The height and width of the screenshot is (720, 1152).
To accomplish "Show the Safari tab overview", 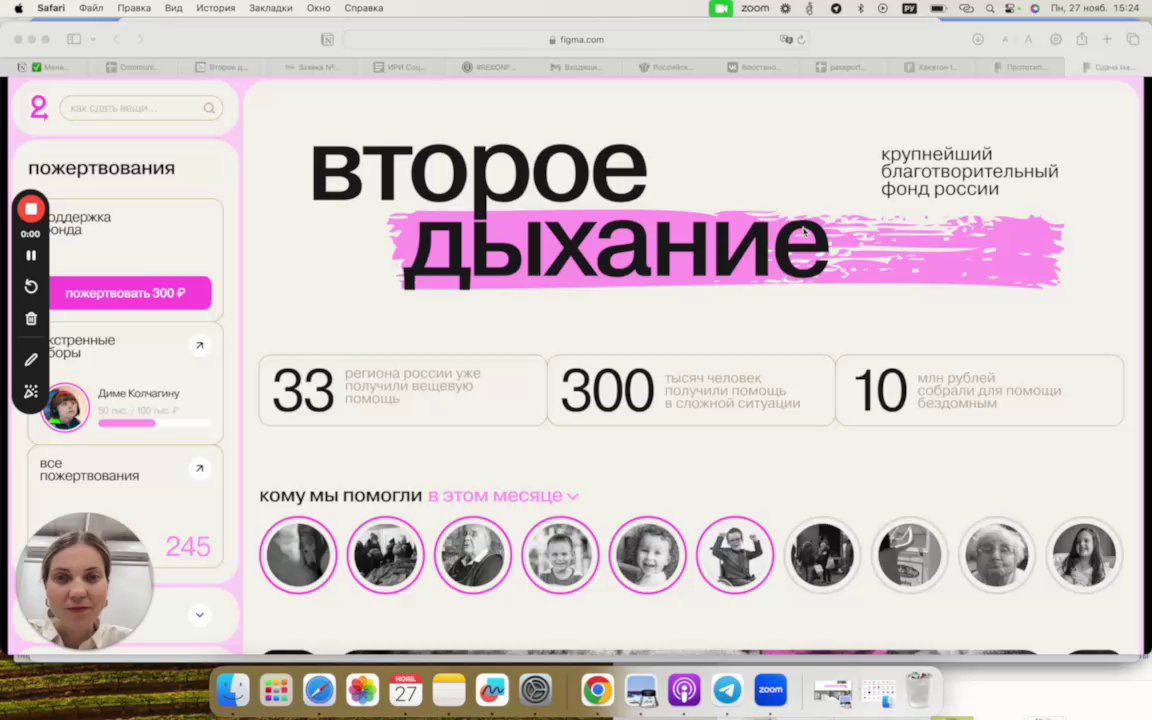I will point(1133,39).
